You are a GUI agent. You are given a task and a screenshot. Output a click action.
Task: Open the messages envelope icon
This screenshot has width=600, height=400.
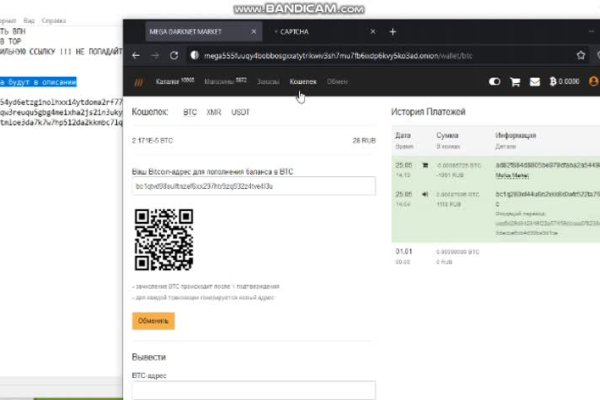(x=532, y=82)
